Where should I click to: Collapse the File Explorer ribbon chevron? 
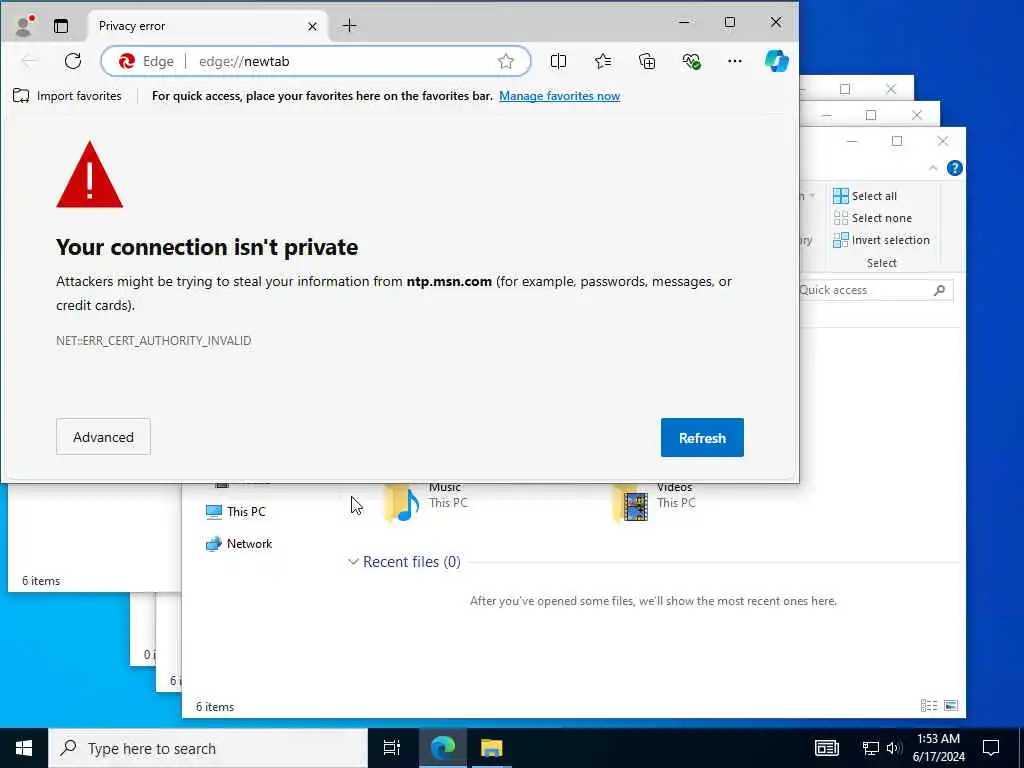pos(933,168)
